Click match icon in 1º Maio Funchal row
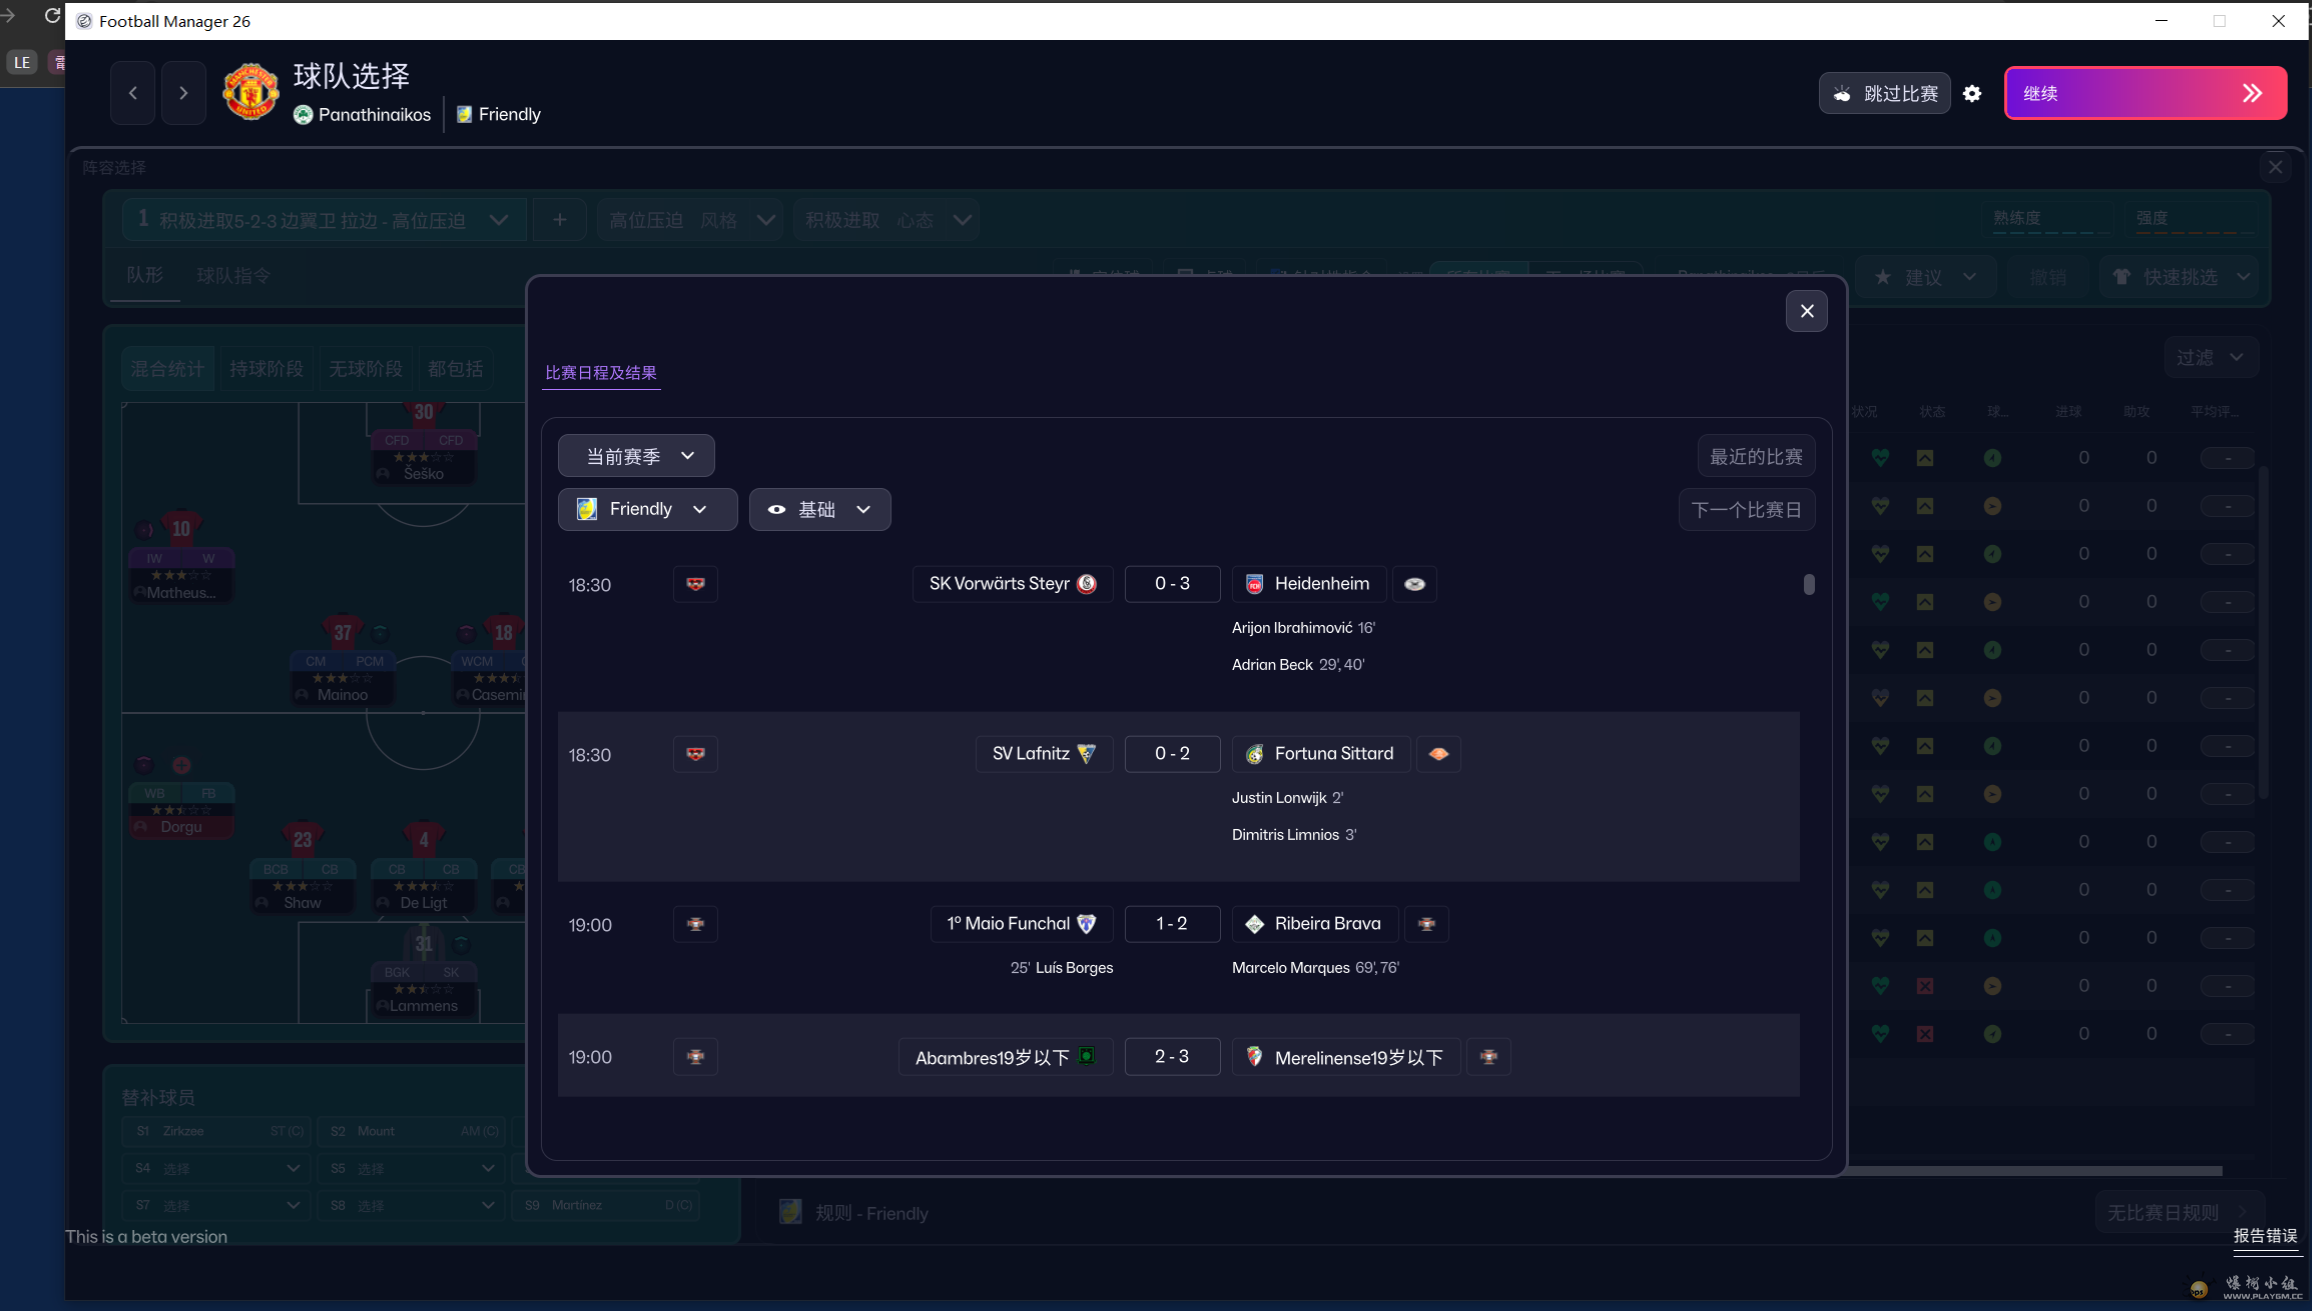Viewport: 2312px width, 1311px height. click(x=695, y=924)
